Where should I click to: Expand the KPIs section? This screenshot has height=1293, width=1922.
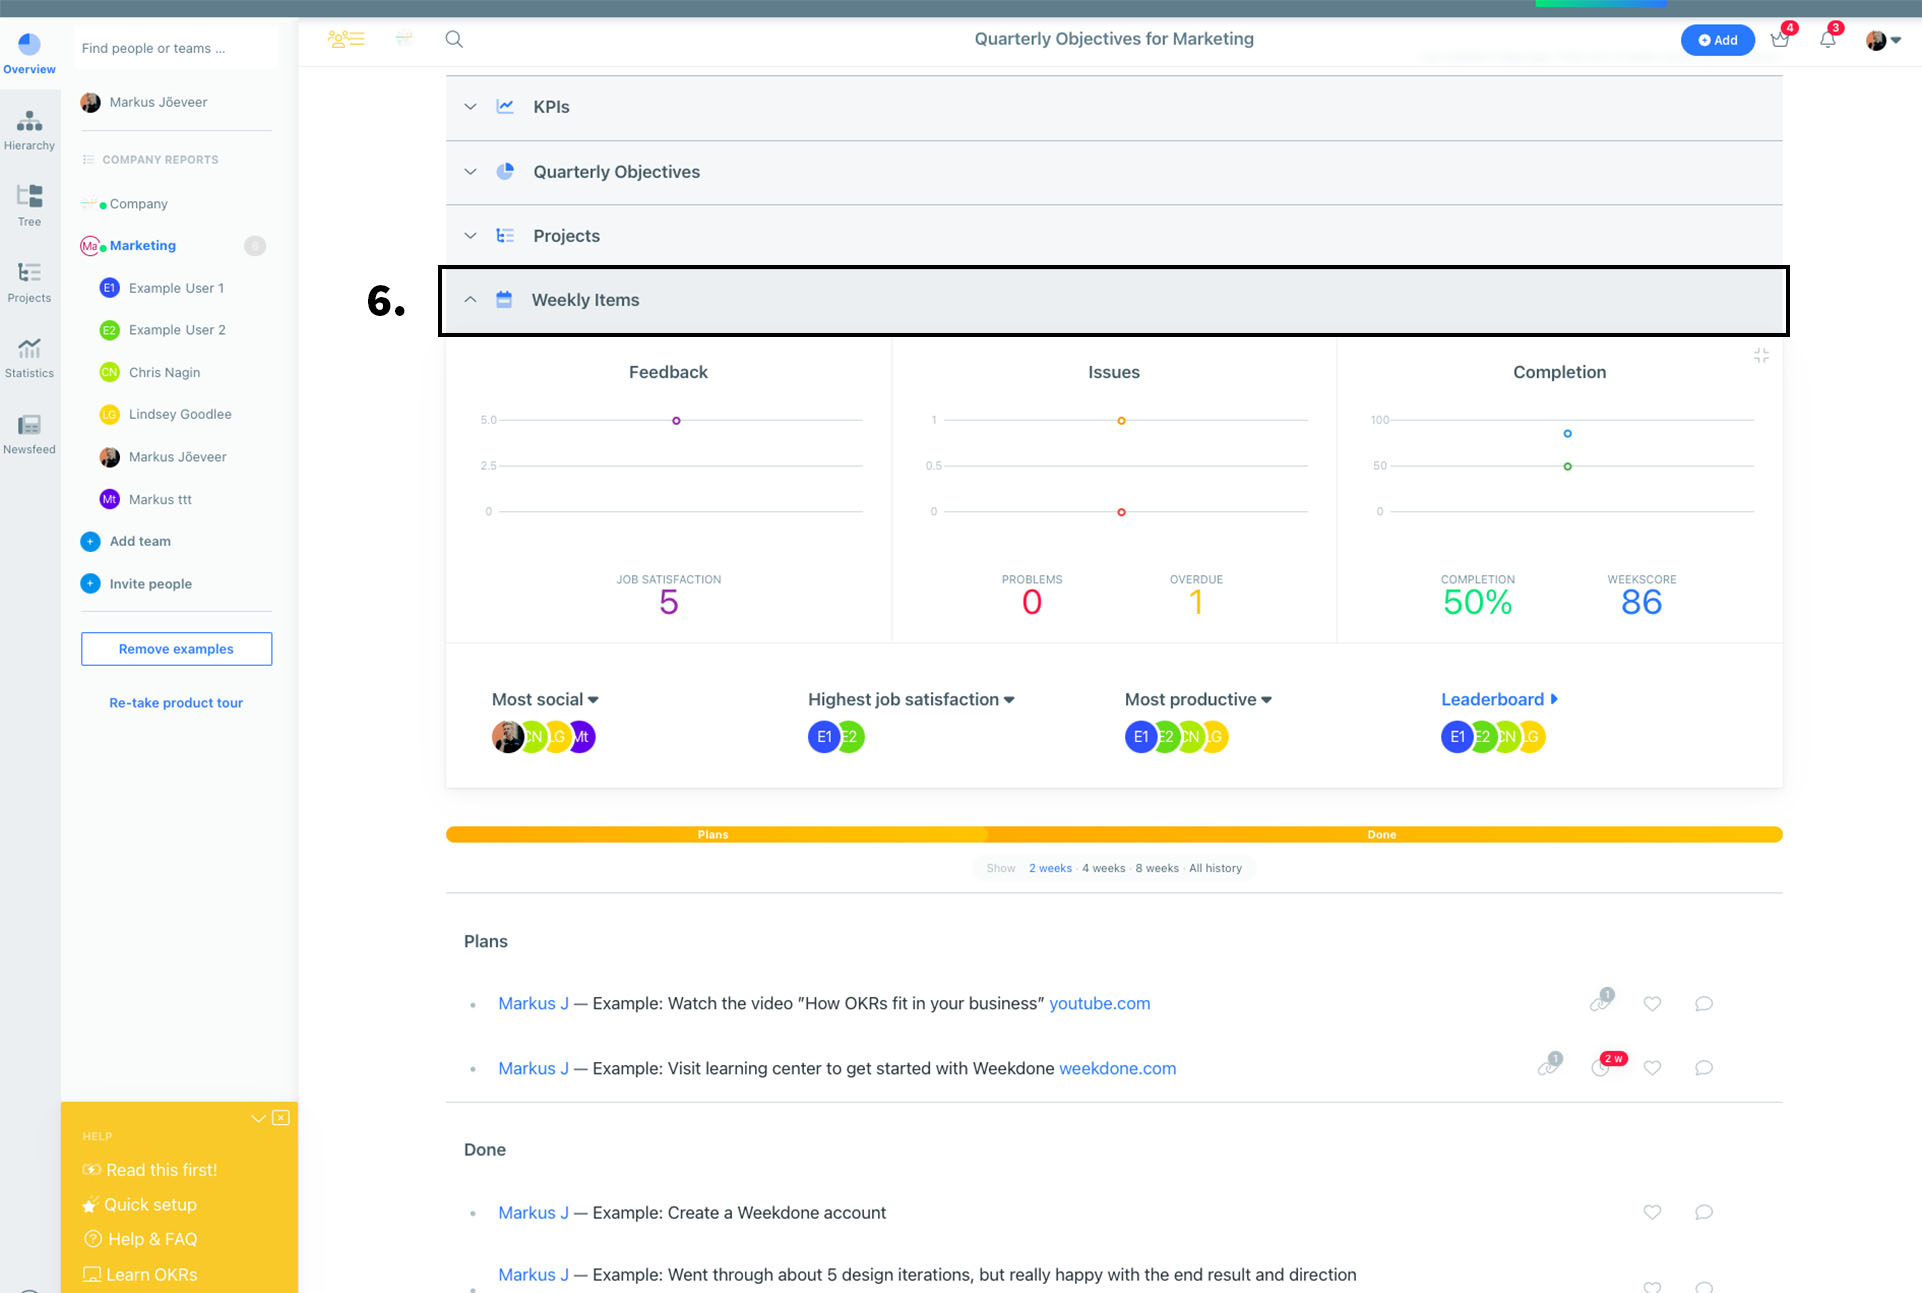pyautogui.click(x=470, y=107)
